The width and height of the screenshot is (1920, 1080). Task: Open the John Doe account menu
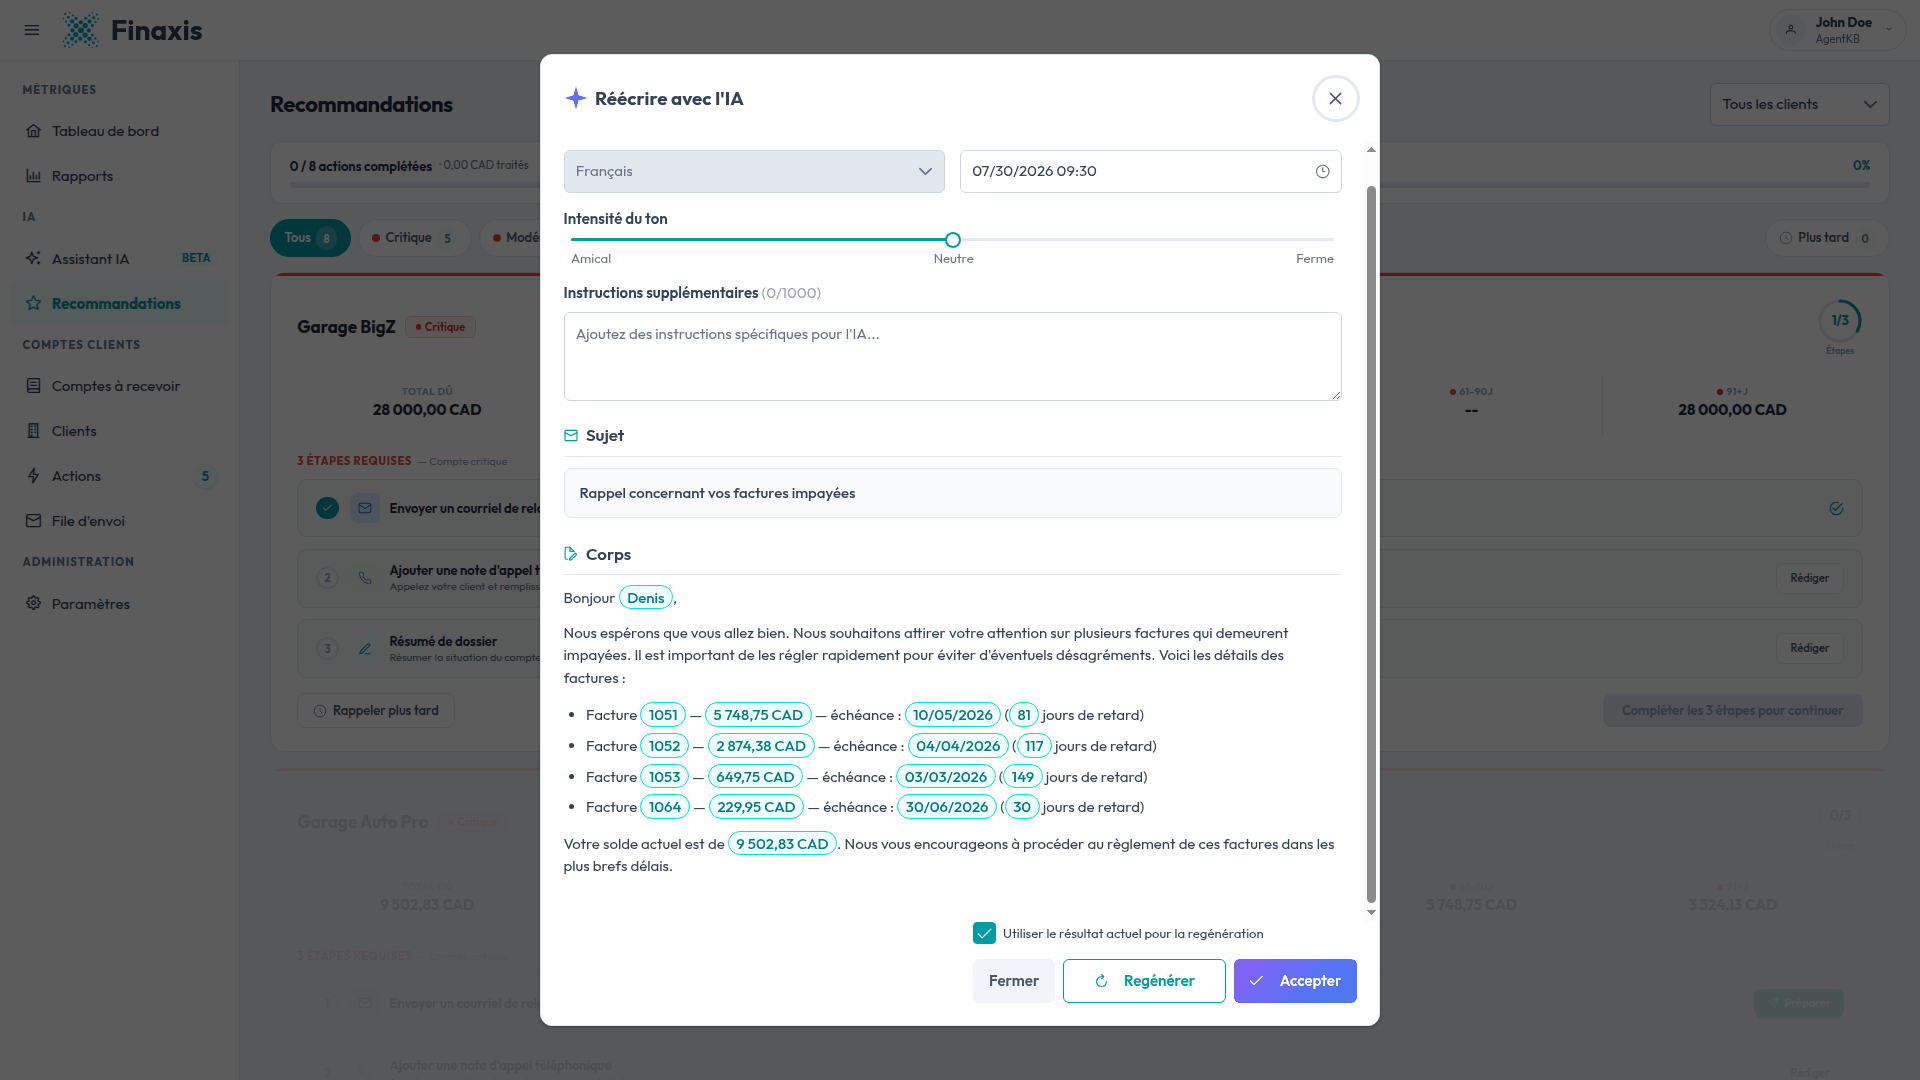coord(1837,30)
